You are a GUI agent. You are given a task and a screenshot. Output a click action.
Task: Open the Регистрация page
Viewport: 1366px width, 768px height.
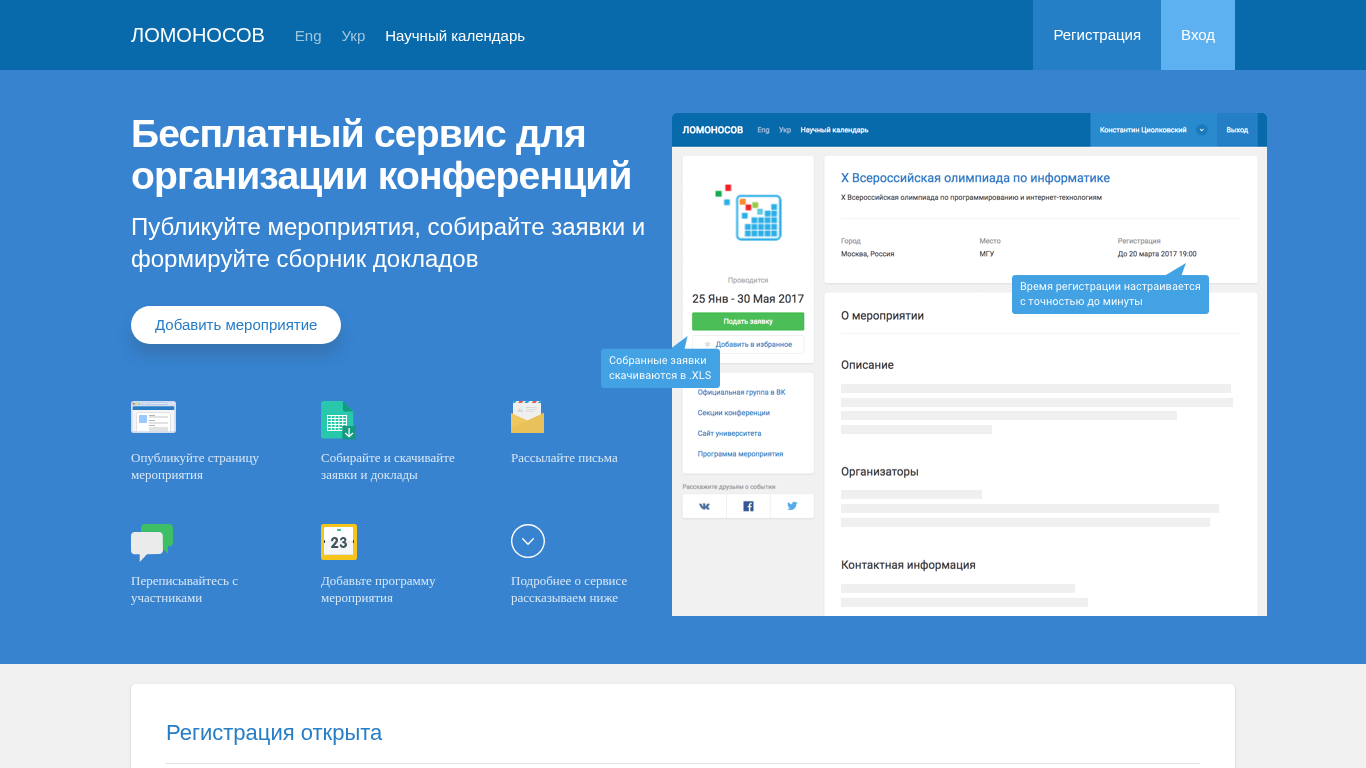(x=1097, y=35)
